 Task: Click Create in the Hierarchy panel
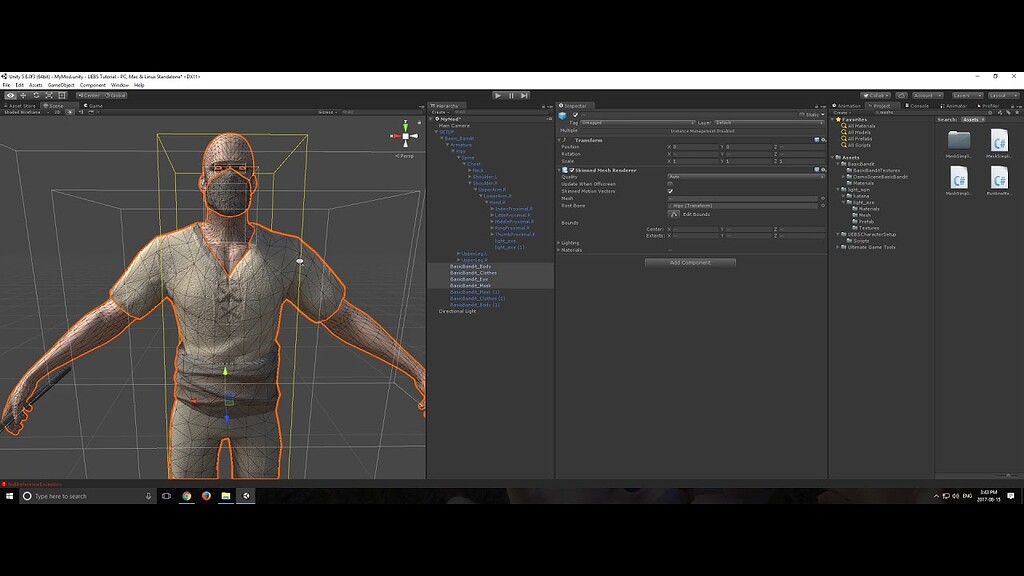pos(437,111)
